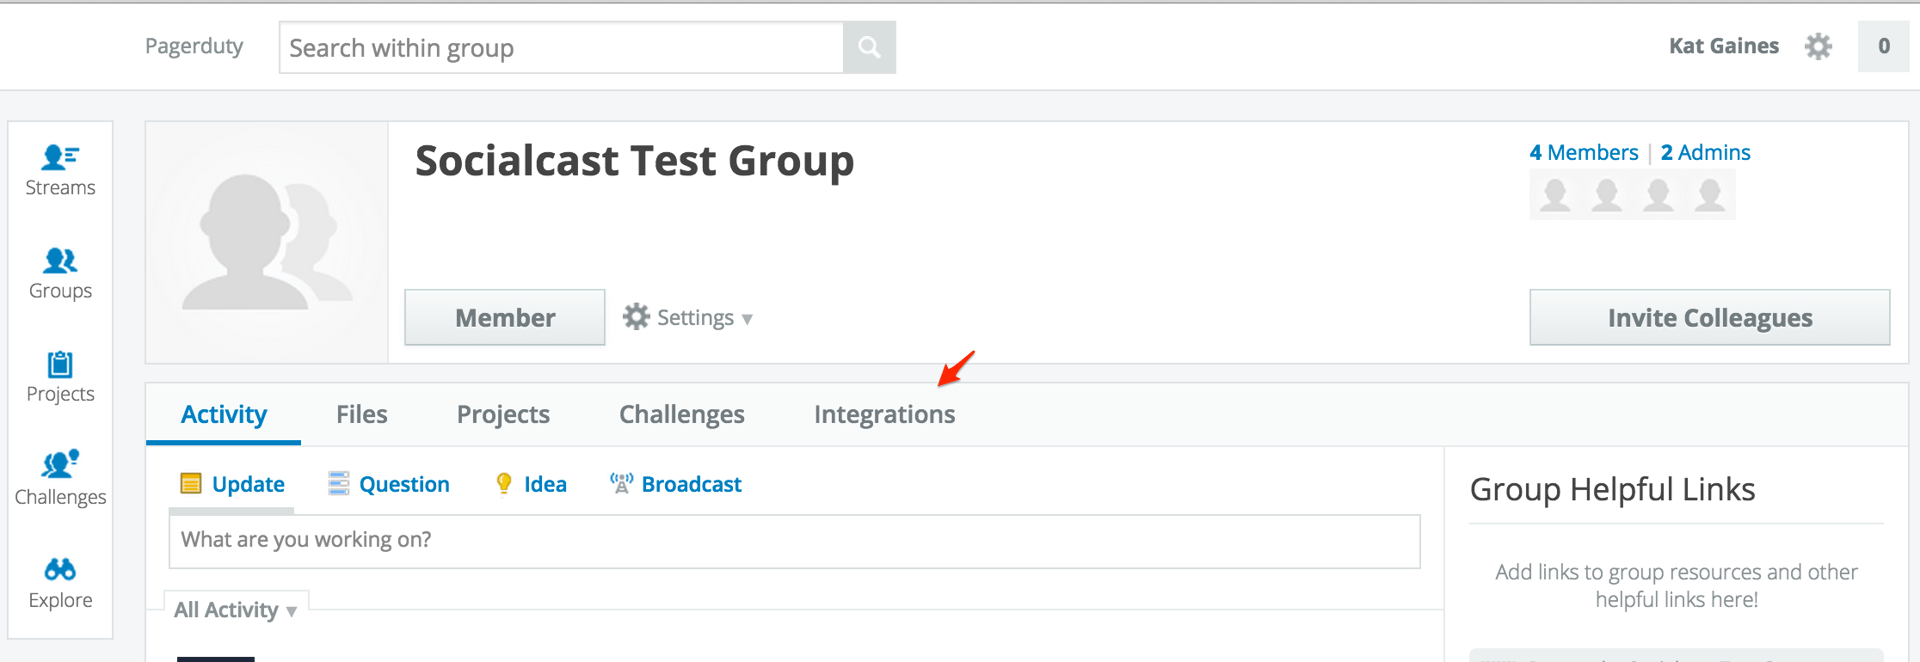Open the Files tab
This screenshot has width=1920, height=662.
coord(361,413)
